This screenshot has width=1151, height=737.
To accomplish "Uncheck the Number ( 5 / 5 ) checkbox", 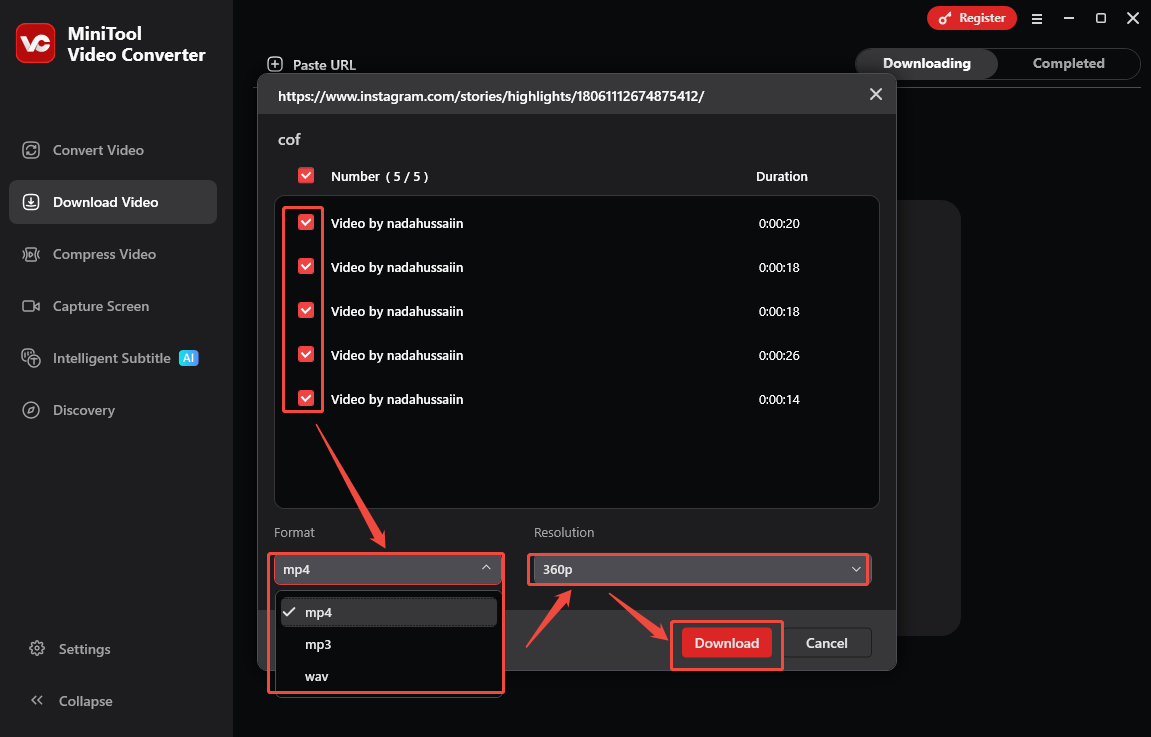I will click(x=306, y=175).
